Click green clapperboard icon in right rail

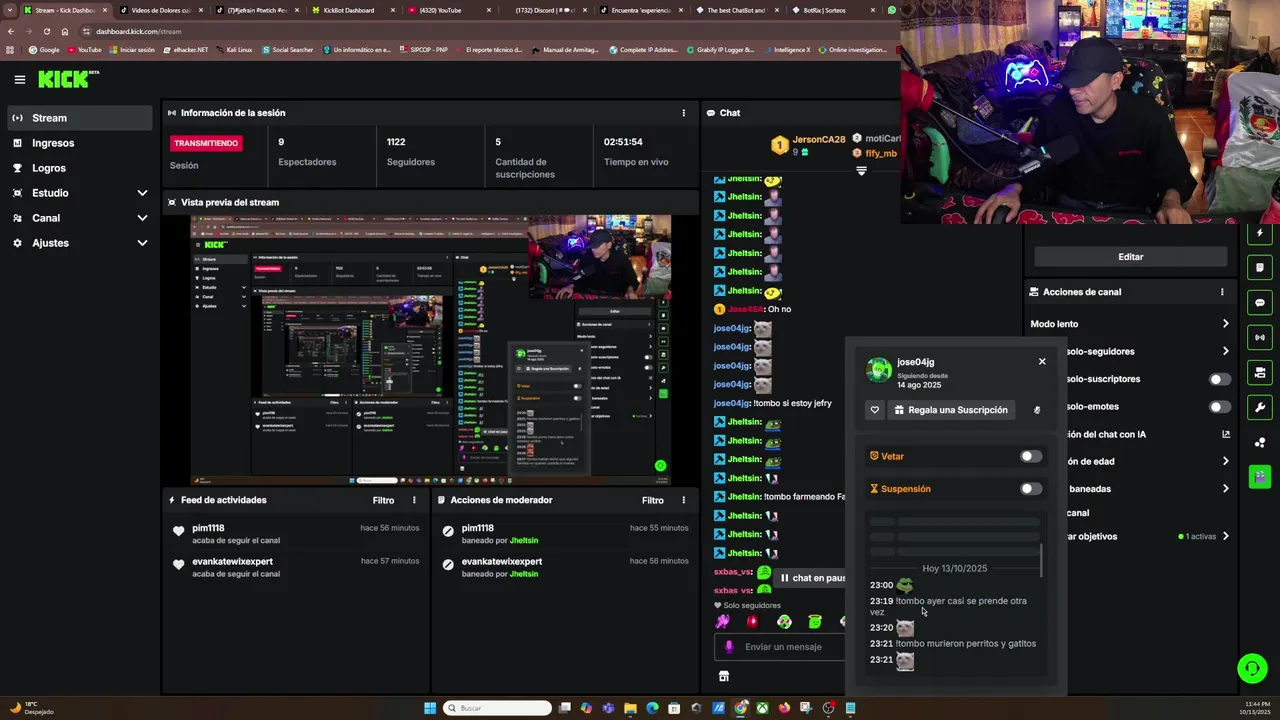[1260, 476]
